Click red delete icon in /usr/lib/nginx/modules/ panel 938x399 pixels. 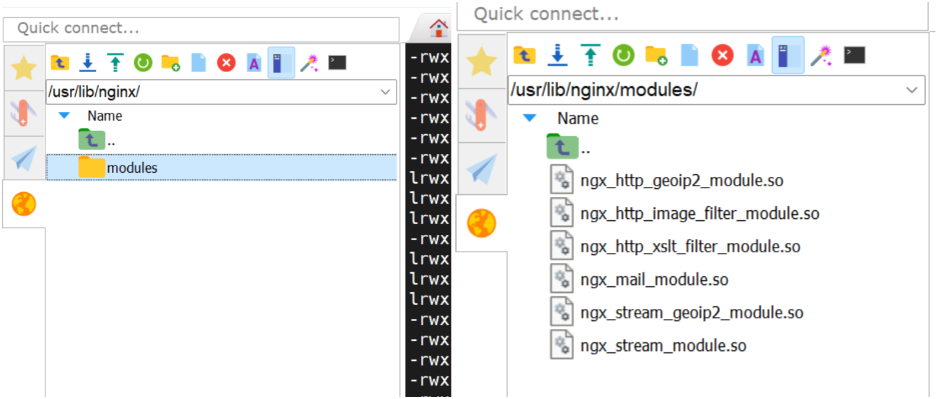click(723, 56)
